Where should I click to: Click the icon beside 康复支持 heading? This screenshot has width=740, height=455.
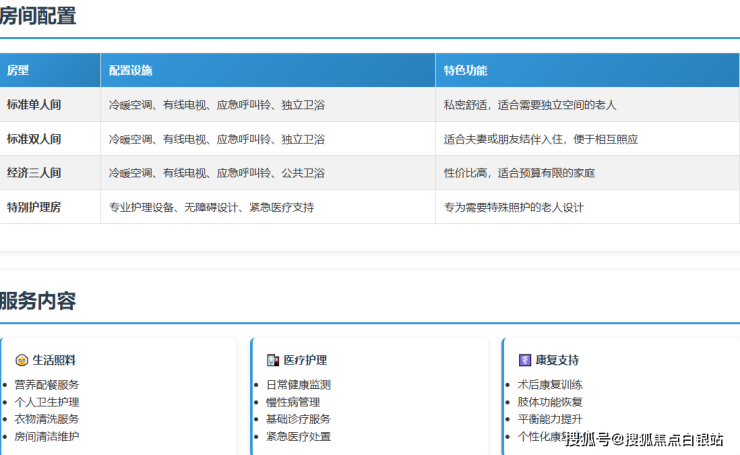point(525,360)
